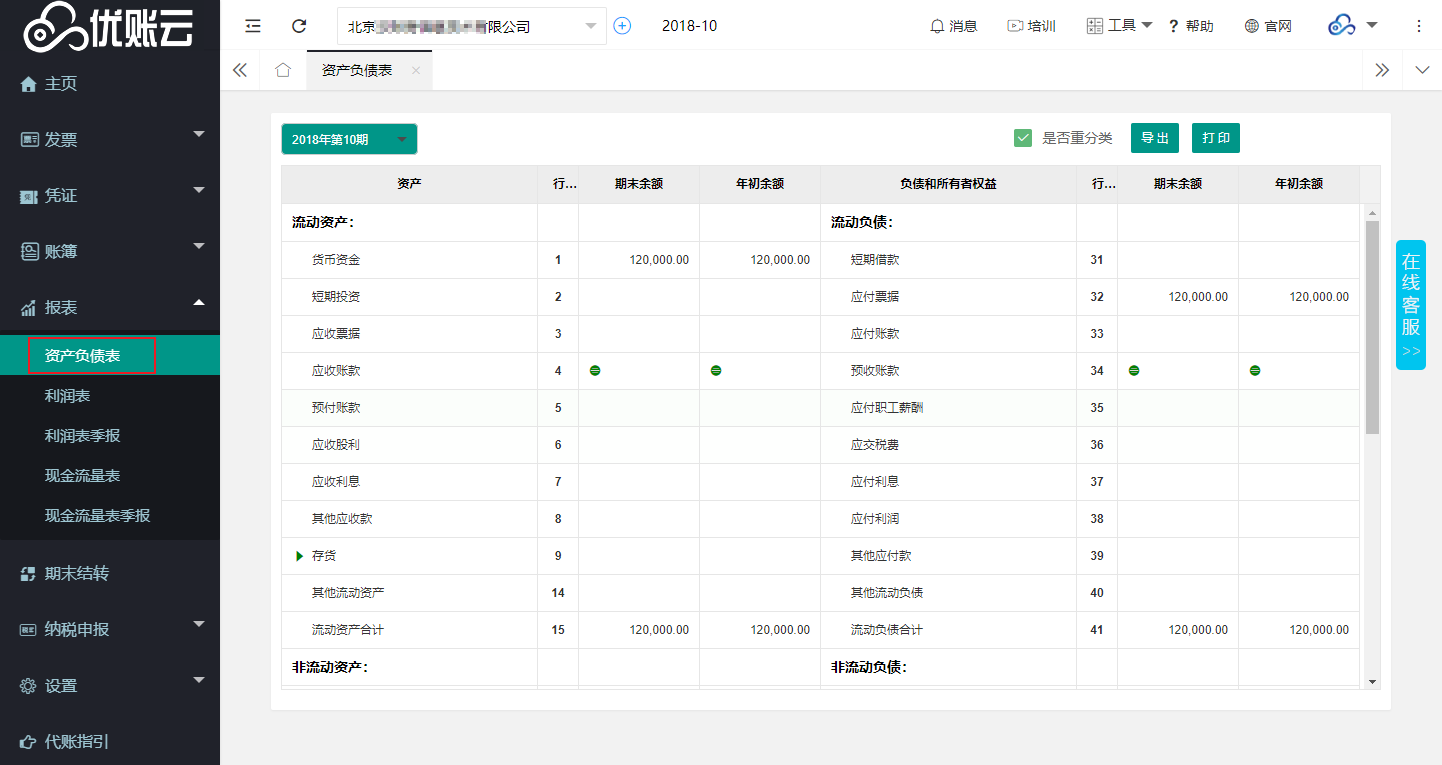
Task: Expand the tab list dropdown chevron
Action: [1423, 70]
